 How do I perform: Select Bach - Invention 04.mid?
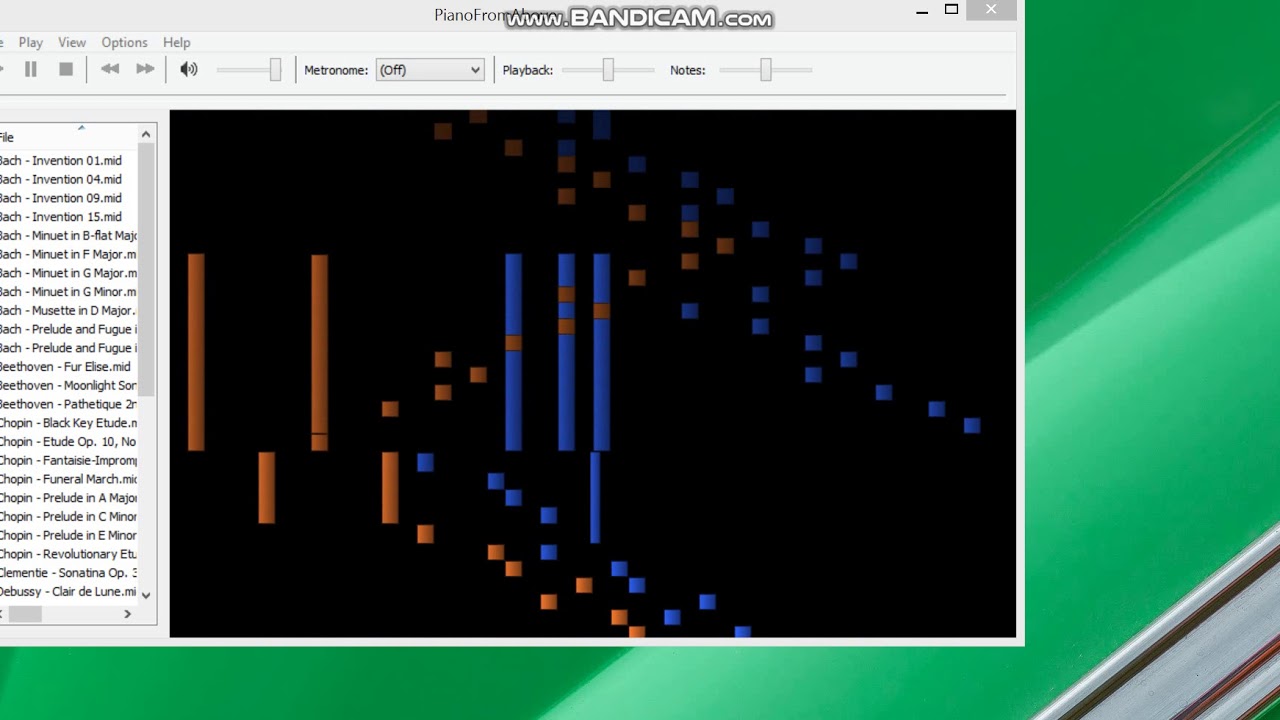pyautogui.click(x=60, y=179)
